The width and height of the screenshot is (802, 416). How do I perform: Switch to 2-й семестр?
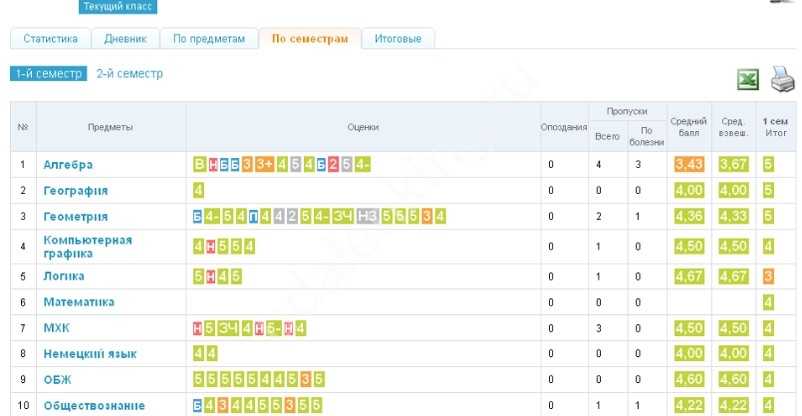coord(129,74)
